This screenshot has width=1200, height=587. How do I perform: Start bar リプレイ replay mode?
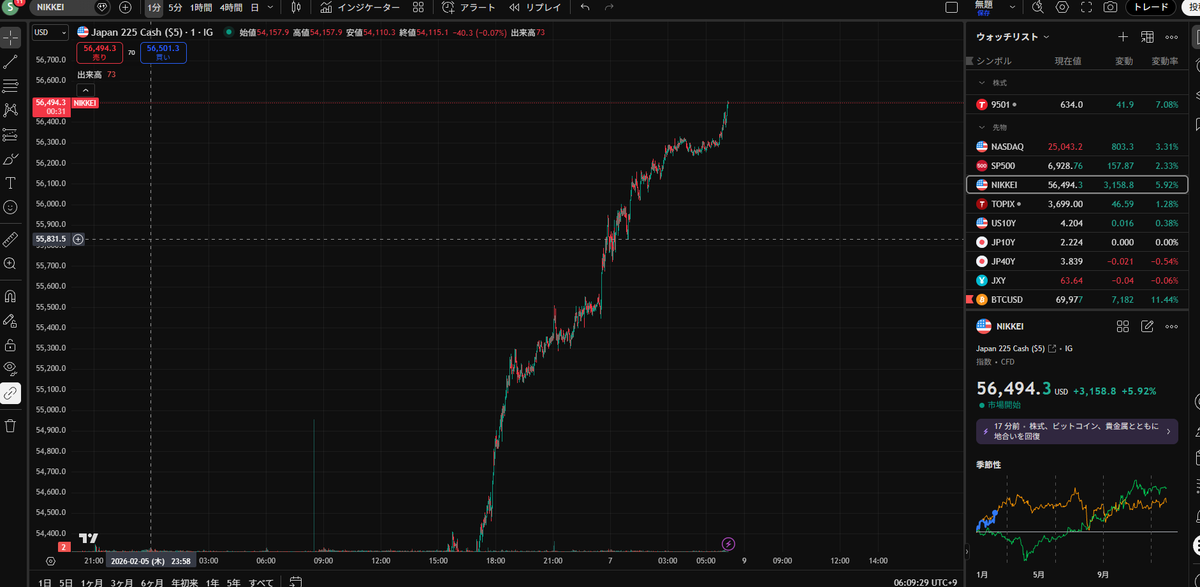click(x=535, y=7)
